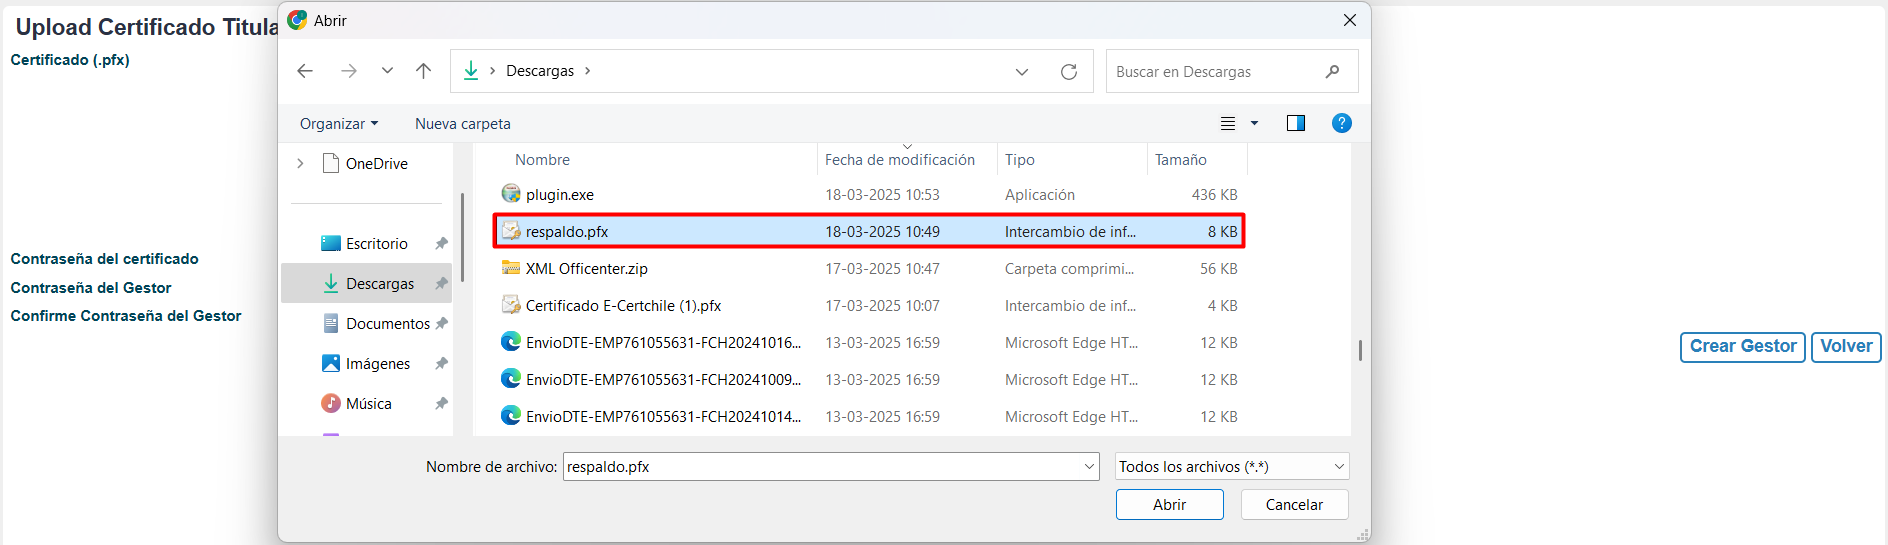Viewport: 1888px width, 545px height.
Task: Click the search magnifier icon
Action: (1332, 72)
